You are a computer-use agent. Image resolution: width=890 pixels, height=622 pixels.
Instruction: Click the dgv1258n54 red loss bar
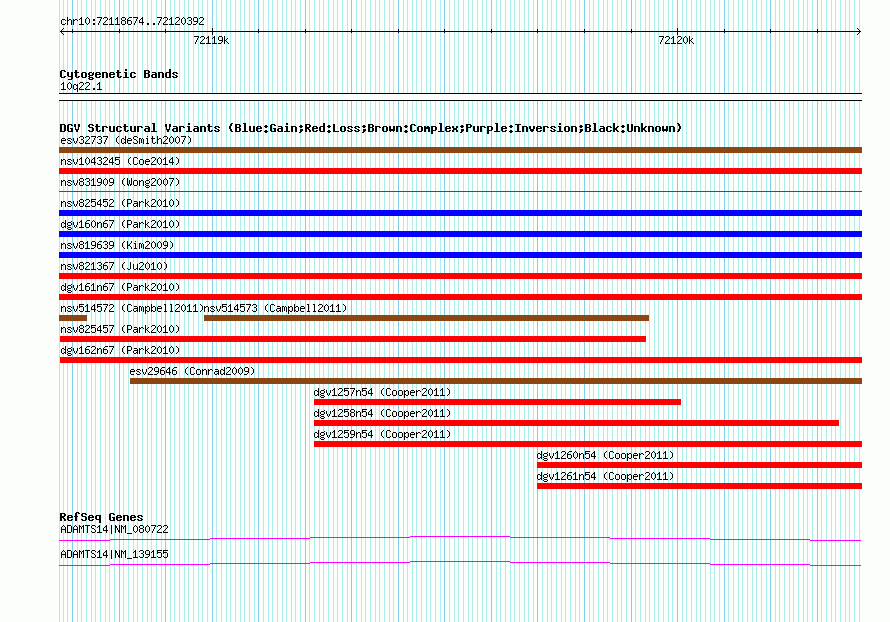[x=576, y=423]
